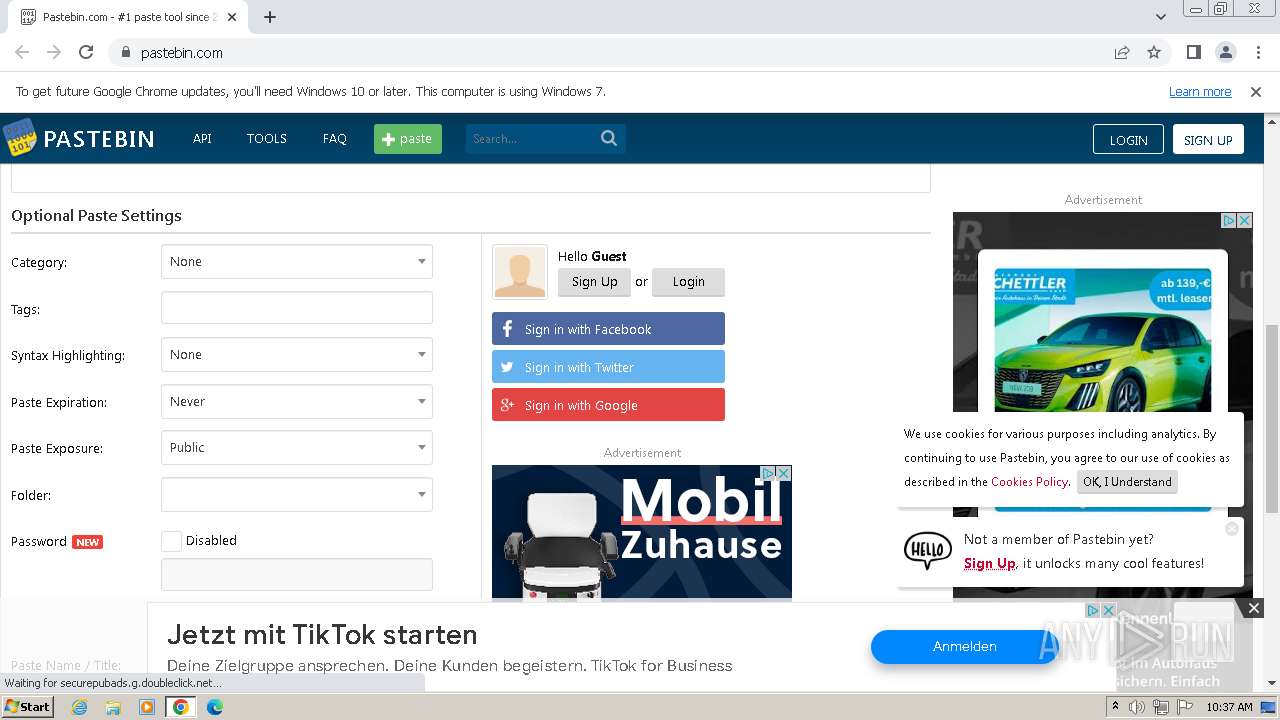The image size is (1280, 720).
Task: Focus the Tags input field
Action: pos(297,308)
